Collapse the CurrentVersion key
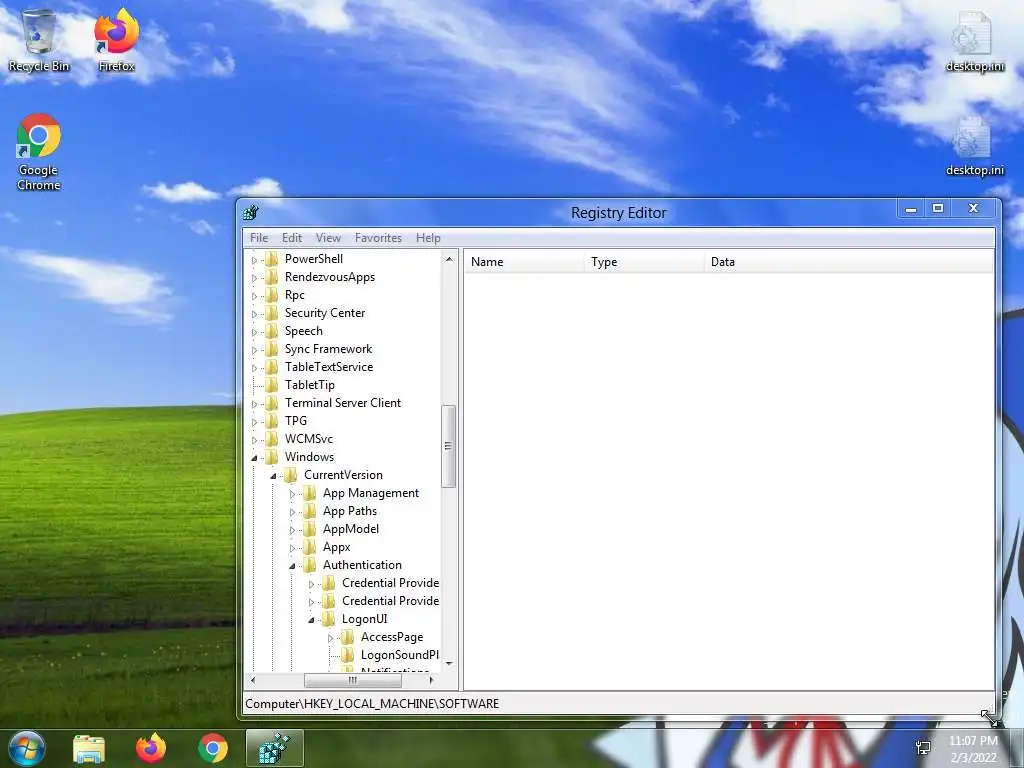This screenshot has height=768, width=1024. [273, 476]
